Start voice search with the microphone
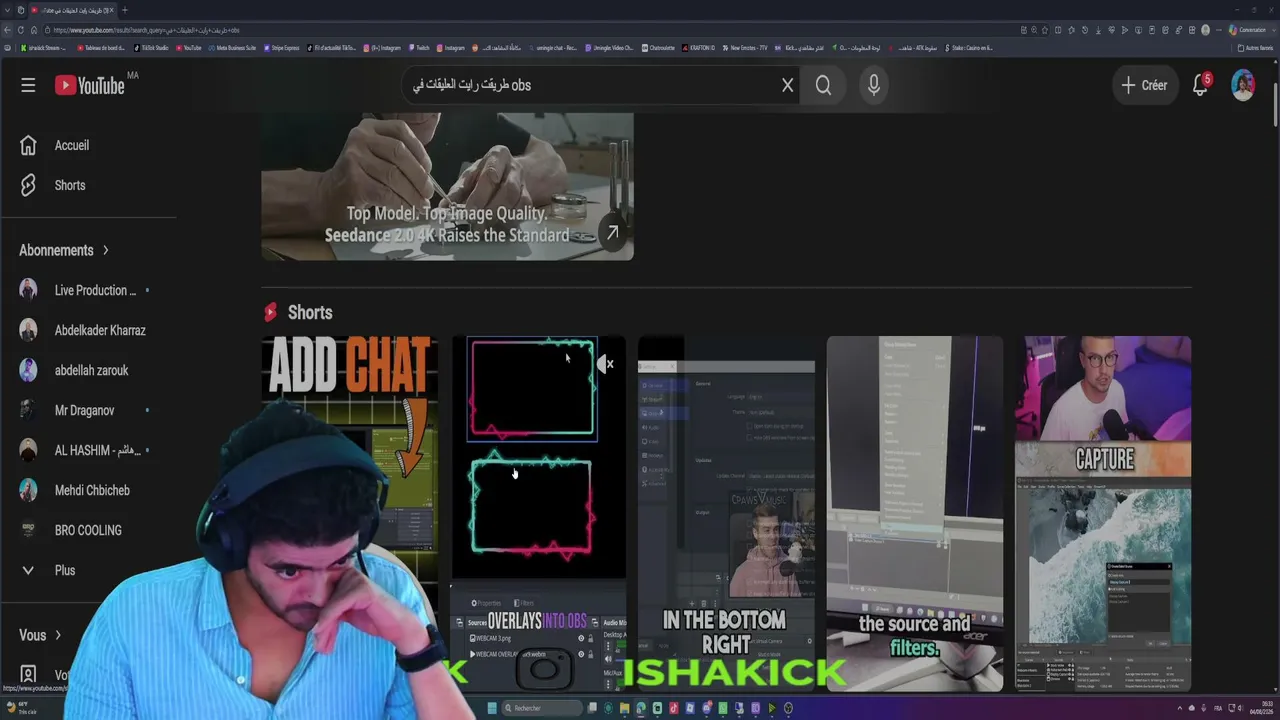1280x720 pixels. click(874, 85)
